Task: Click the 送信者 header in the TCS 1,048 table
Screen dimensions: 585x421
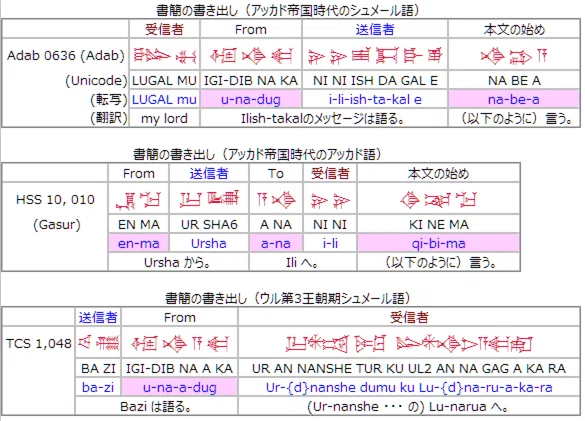Action: (98, 317)
